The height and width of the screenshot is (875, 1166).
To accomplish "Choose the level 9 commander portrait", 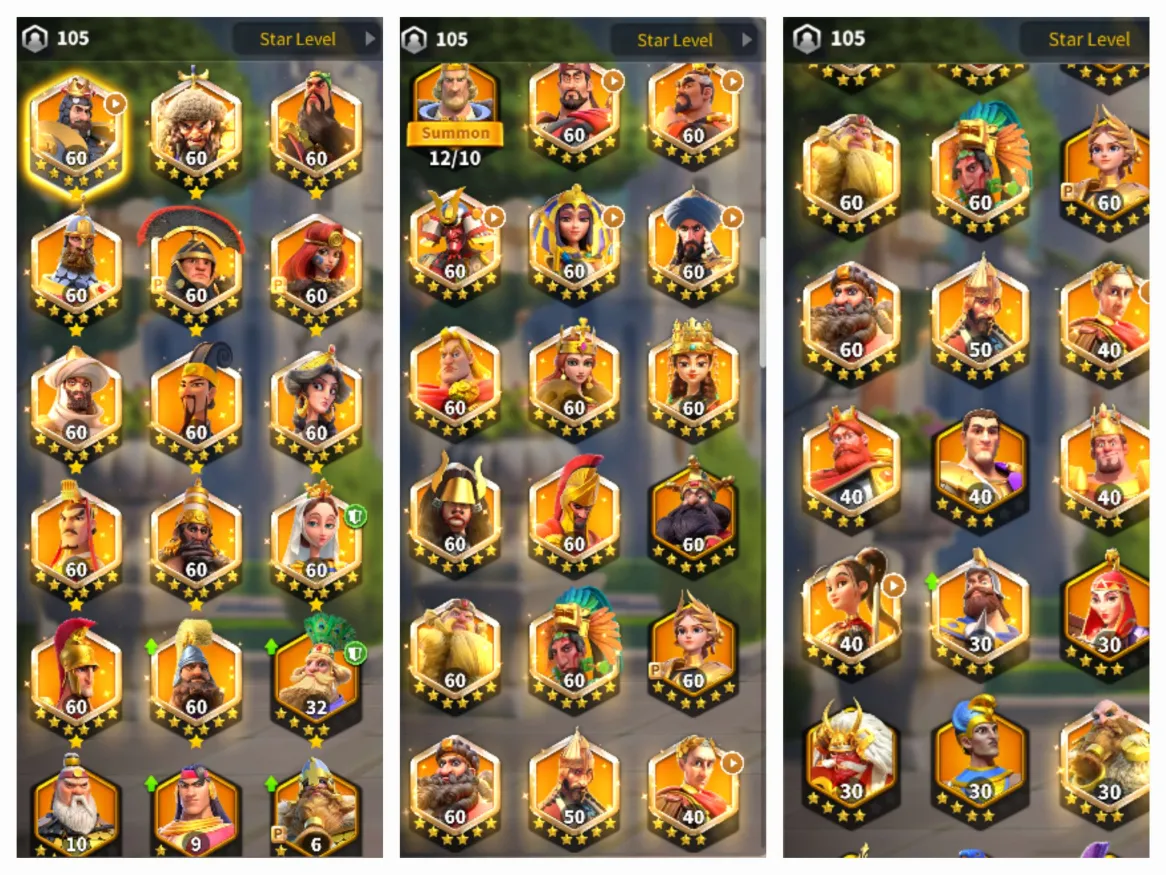I will tap(196, 810).
